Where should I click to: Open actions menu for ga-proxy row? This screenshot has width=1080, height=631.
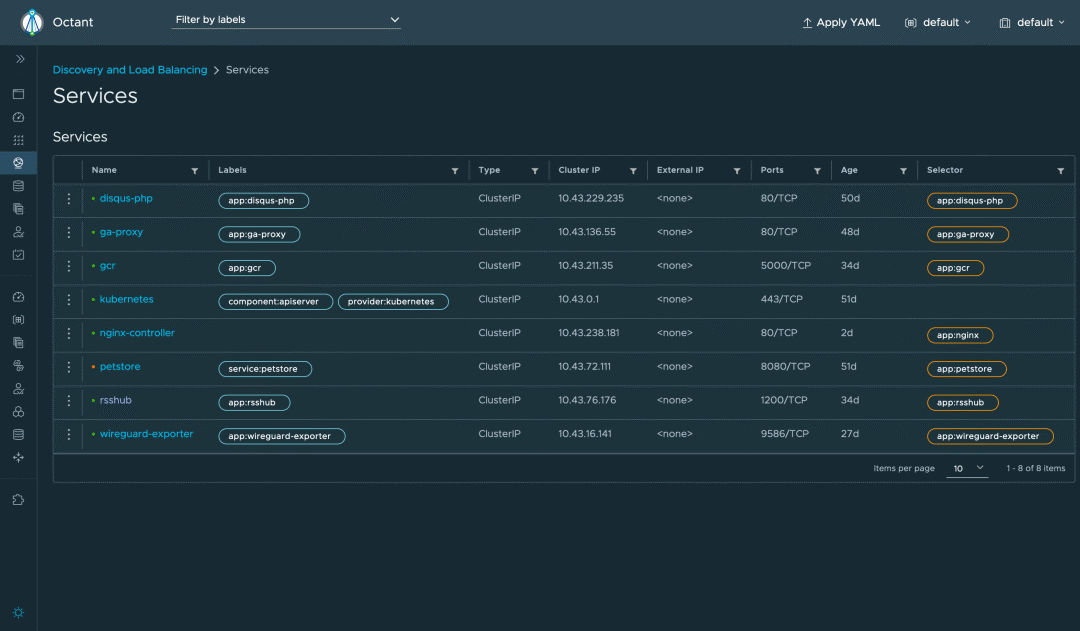tap(68, 232)
